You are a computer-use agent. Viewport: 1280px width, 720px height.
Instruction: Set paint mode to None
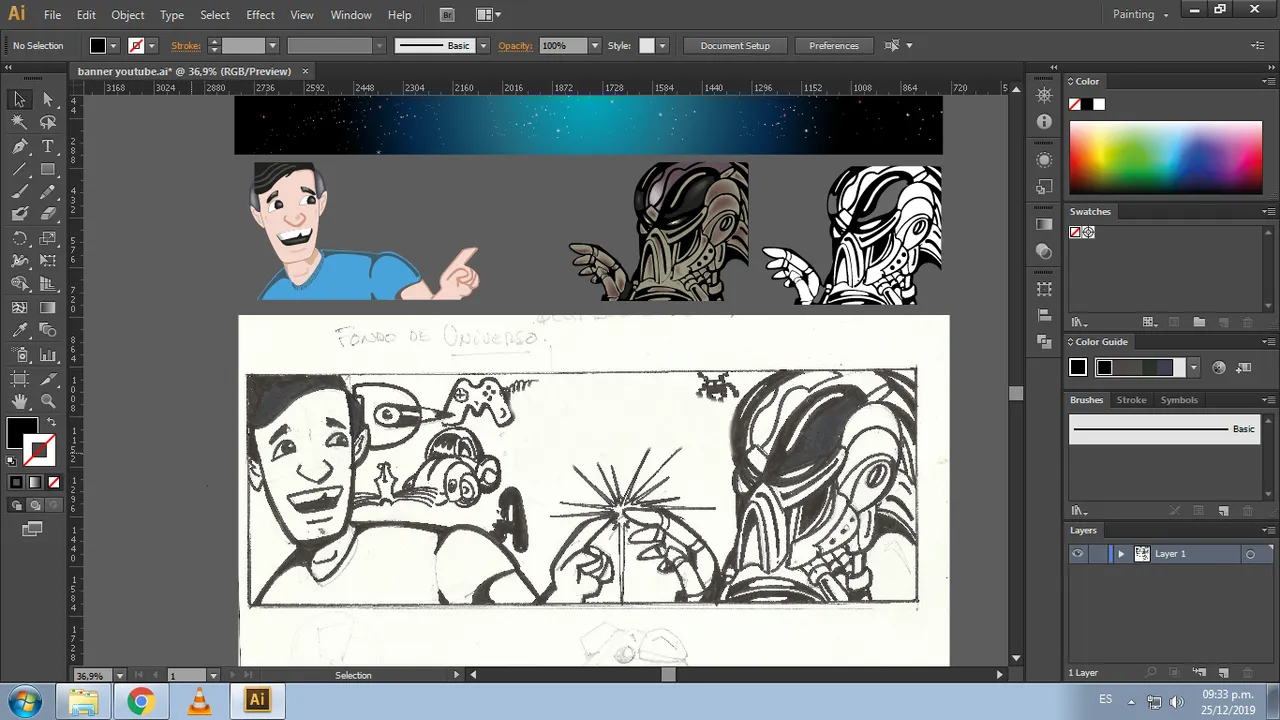click(54, 482)
